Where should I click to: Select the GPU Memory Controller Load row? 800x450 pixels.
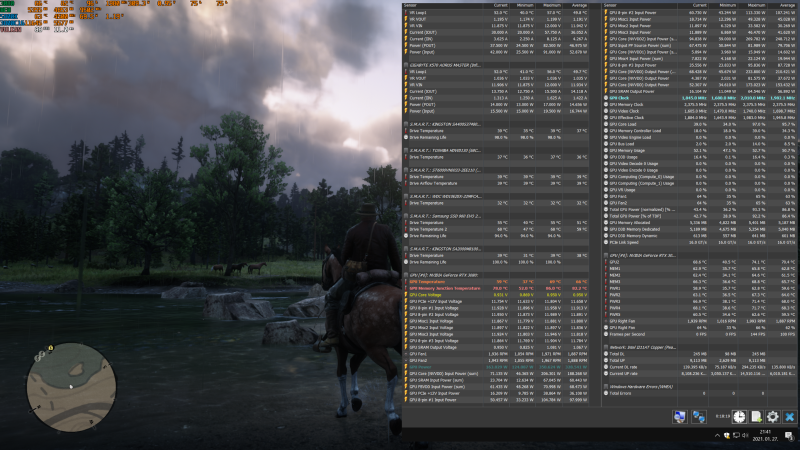699,131
